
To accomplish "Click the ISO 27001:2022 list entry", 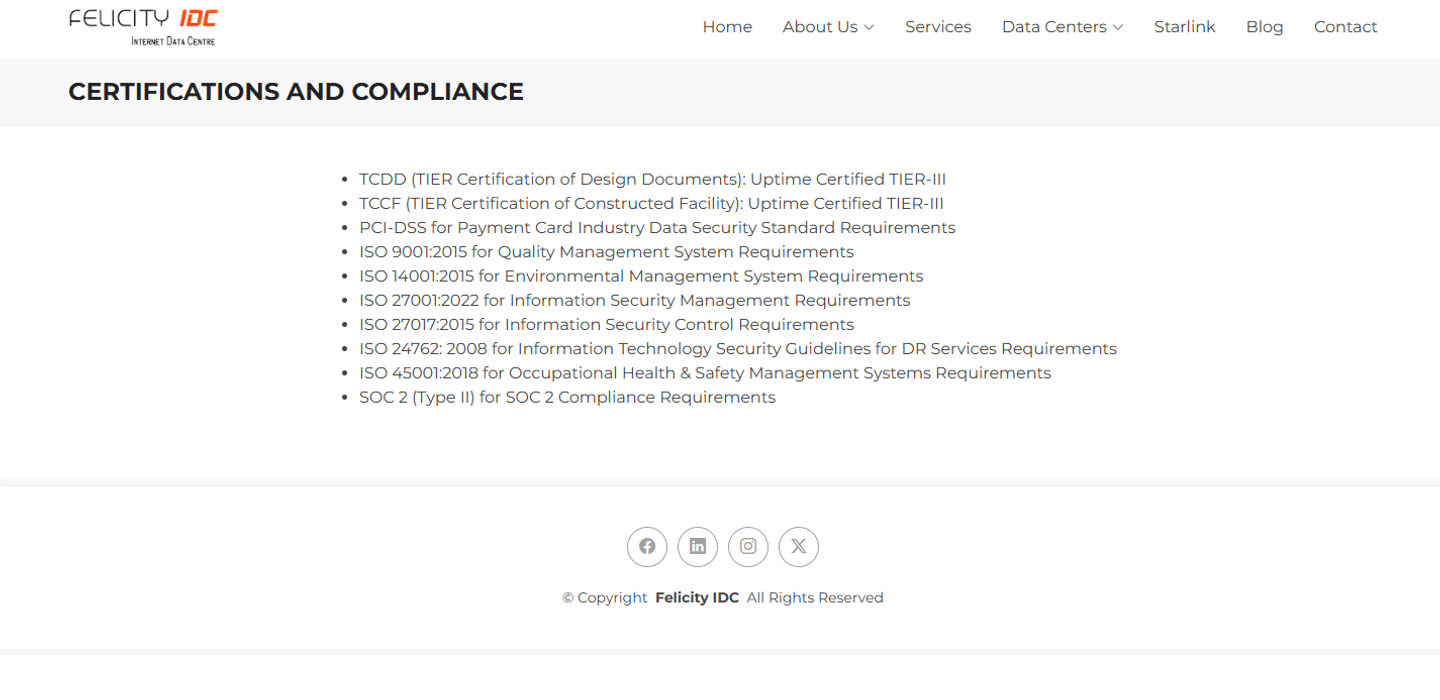I will pos(634,301).
